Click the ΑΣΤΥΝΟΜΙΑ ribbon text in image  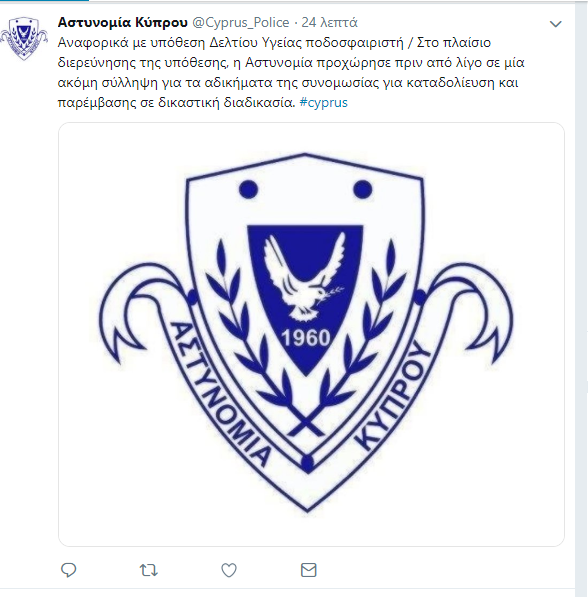click(220, 395)
